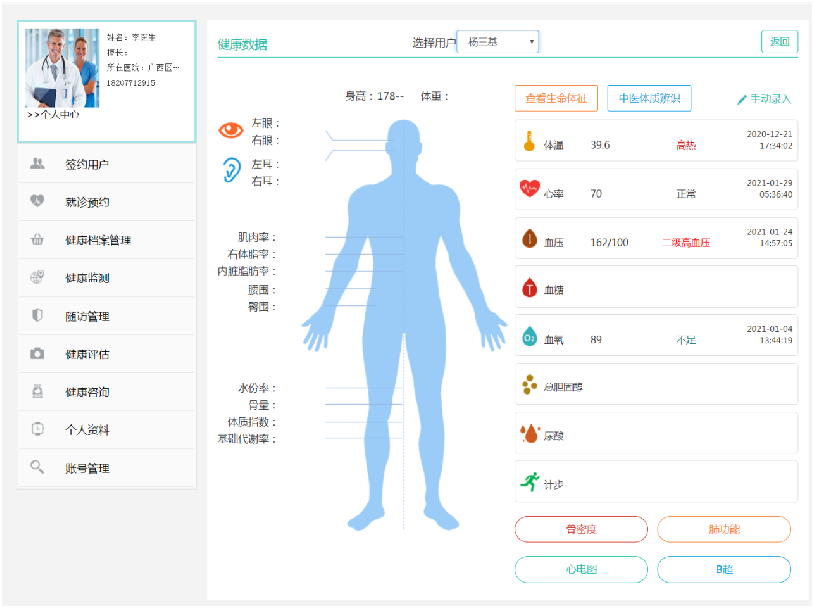
Task: Click the 中医体质辨识 button
Action: point(649,98)
